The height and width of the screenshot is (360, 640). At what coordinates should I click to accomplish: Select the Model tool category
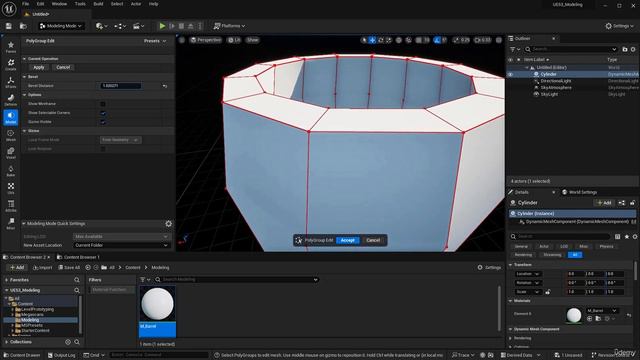[x=11, y=117]
